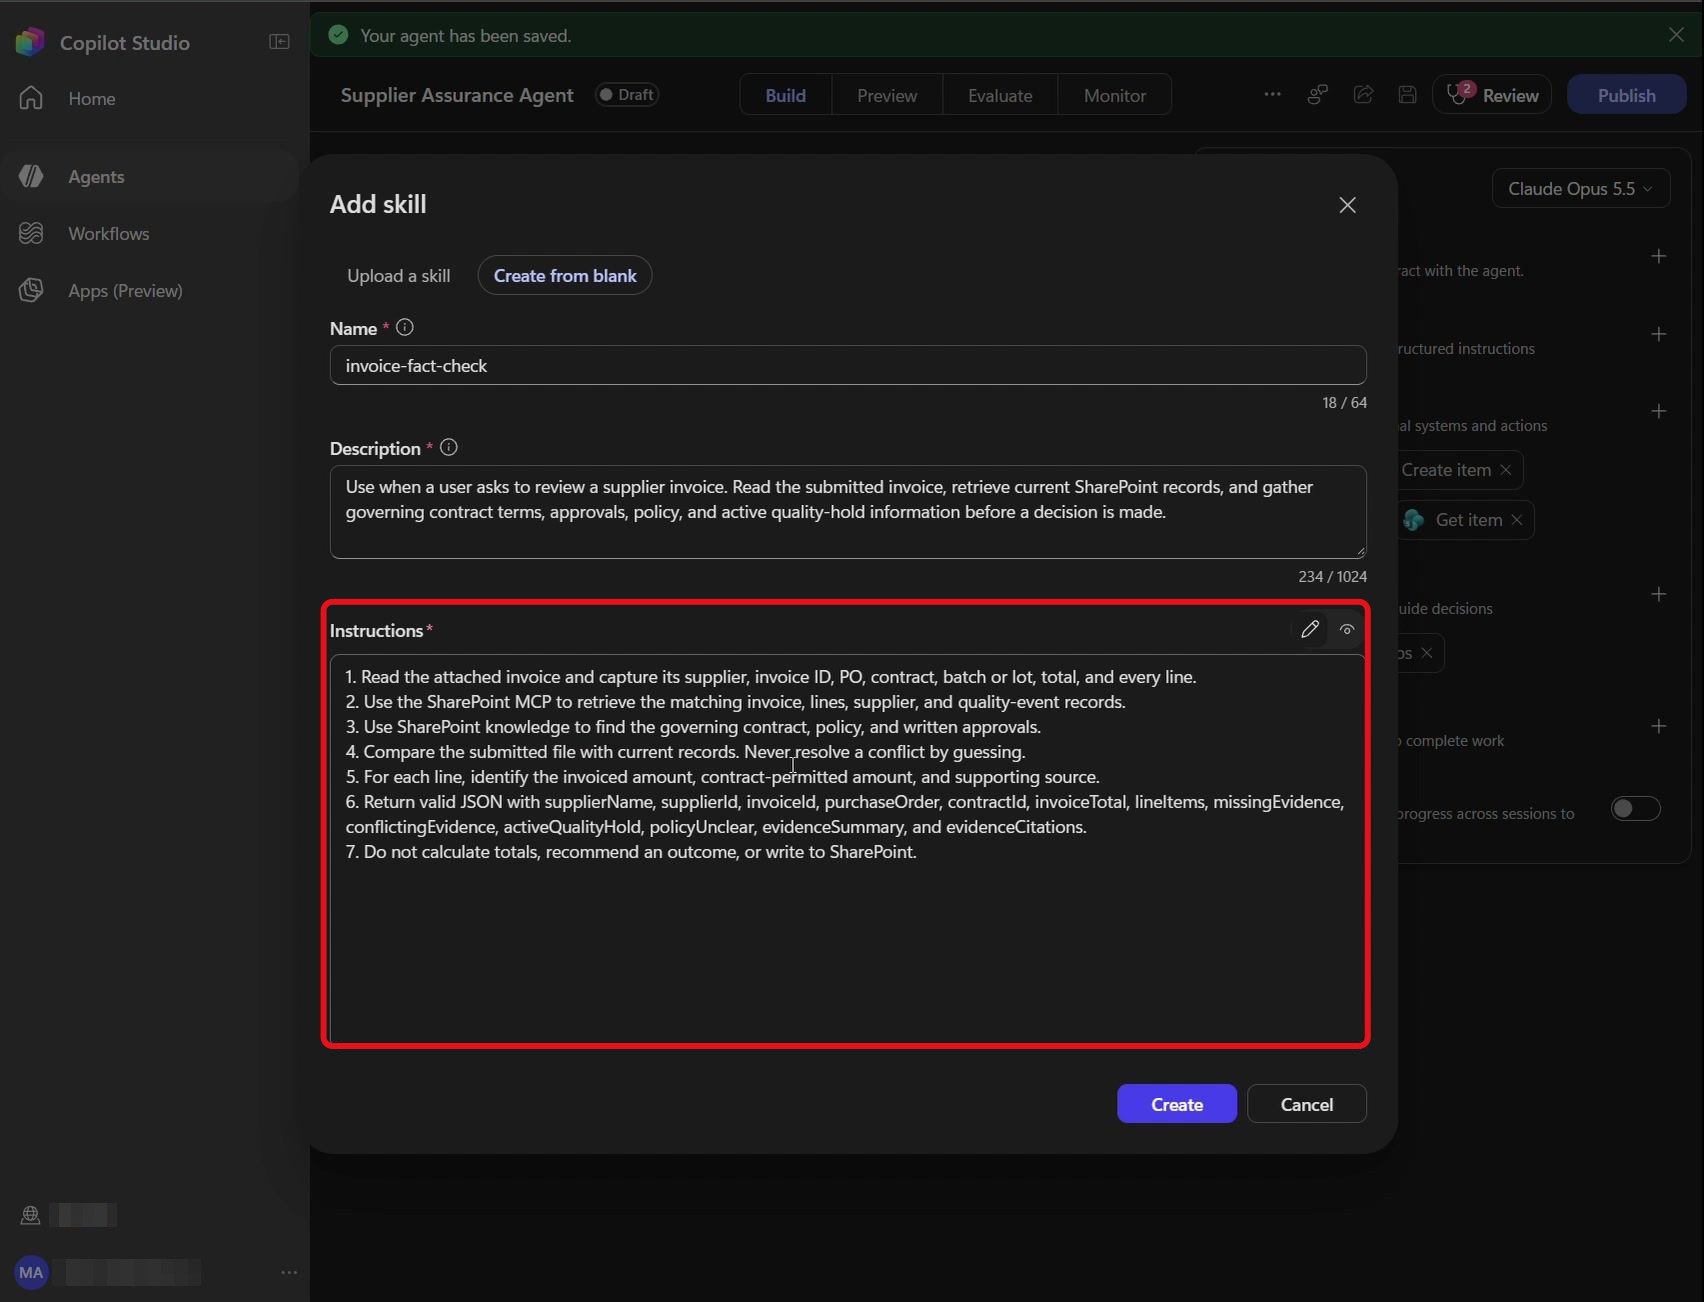Click into the Instructions text area
Viewport: 1704px width, 1302px height.
point(848,849)
